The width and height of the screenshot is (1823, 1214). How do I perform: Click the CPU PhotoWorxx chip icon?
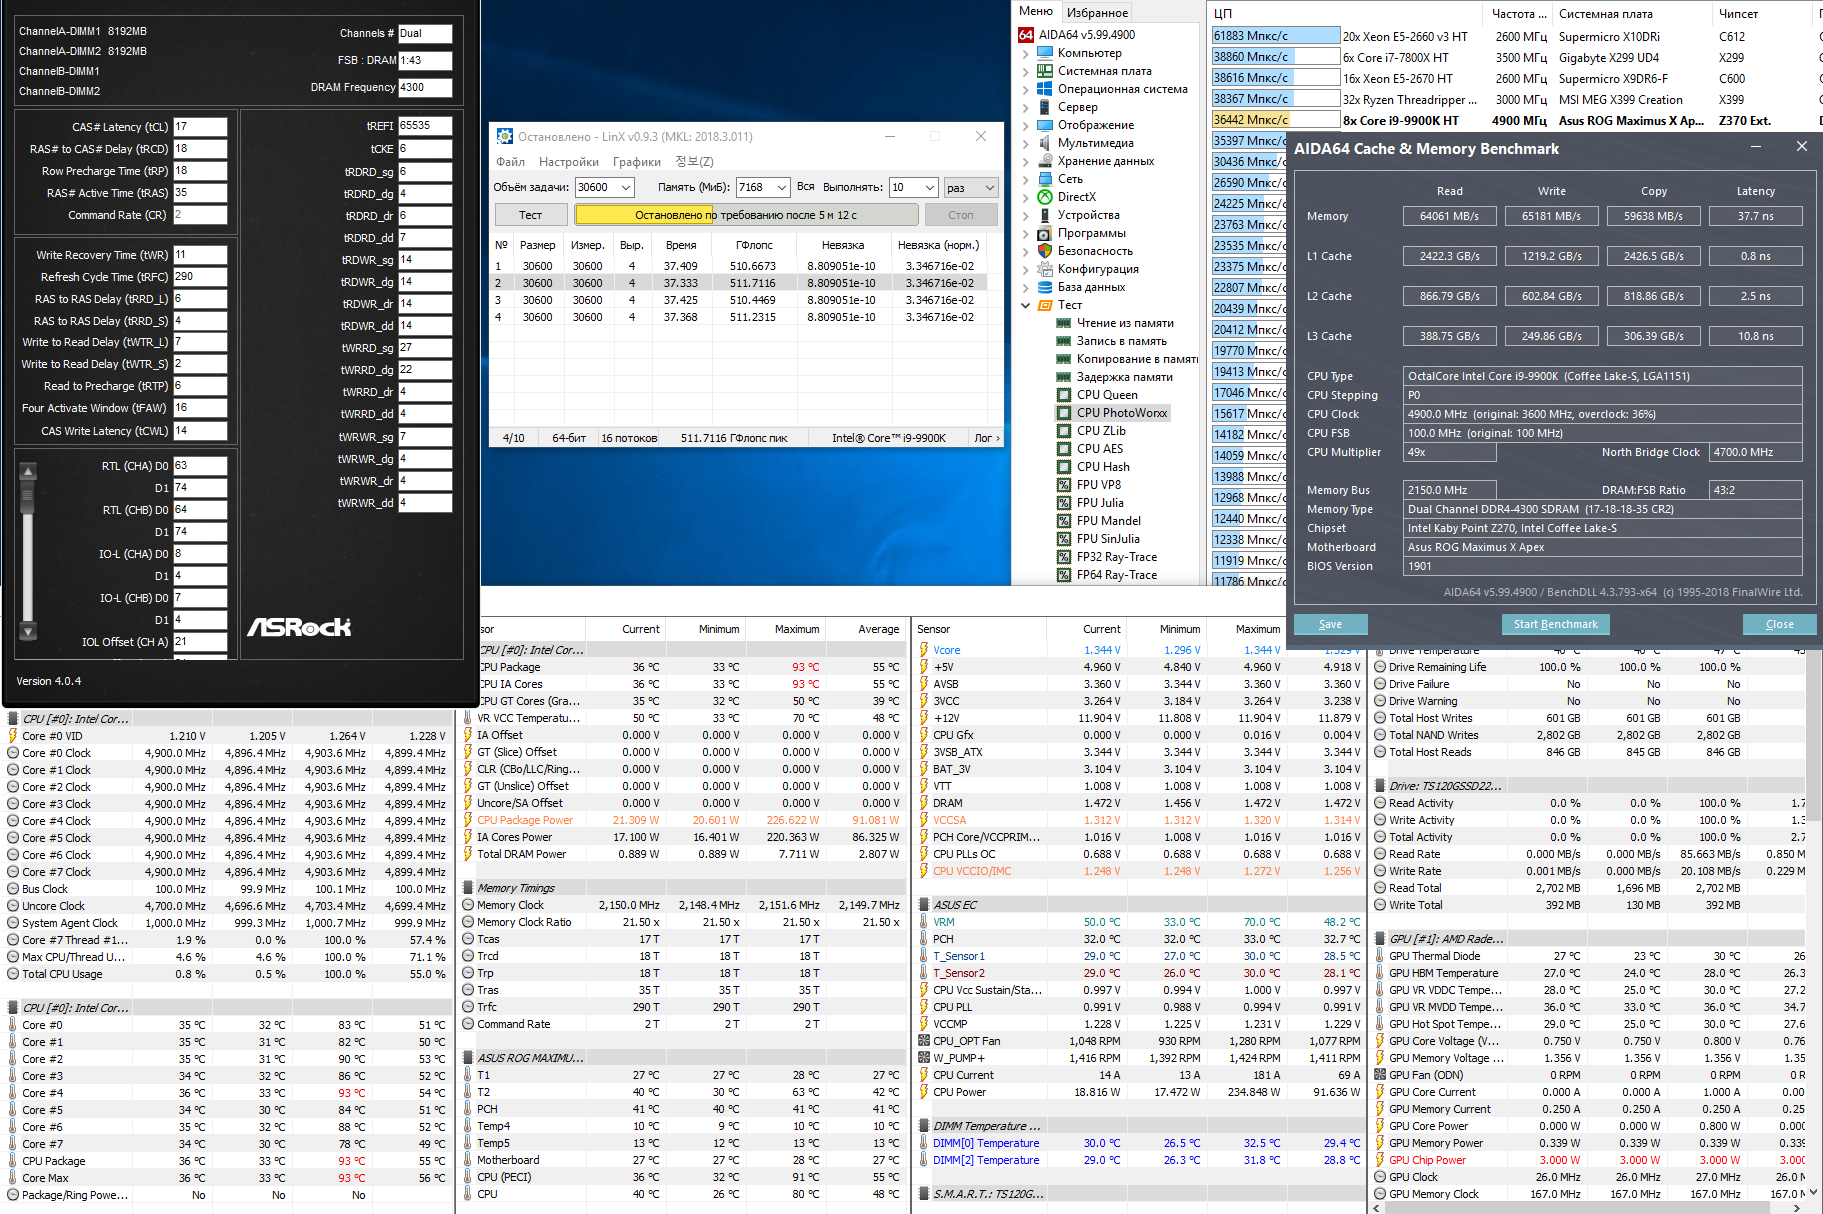coord(1064,413)
